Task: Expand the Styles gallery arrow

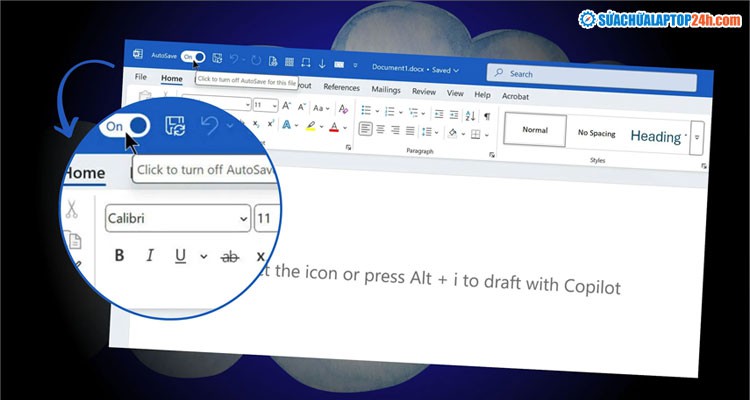Action: (x=697, y=137)
